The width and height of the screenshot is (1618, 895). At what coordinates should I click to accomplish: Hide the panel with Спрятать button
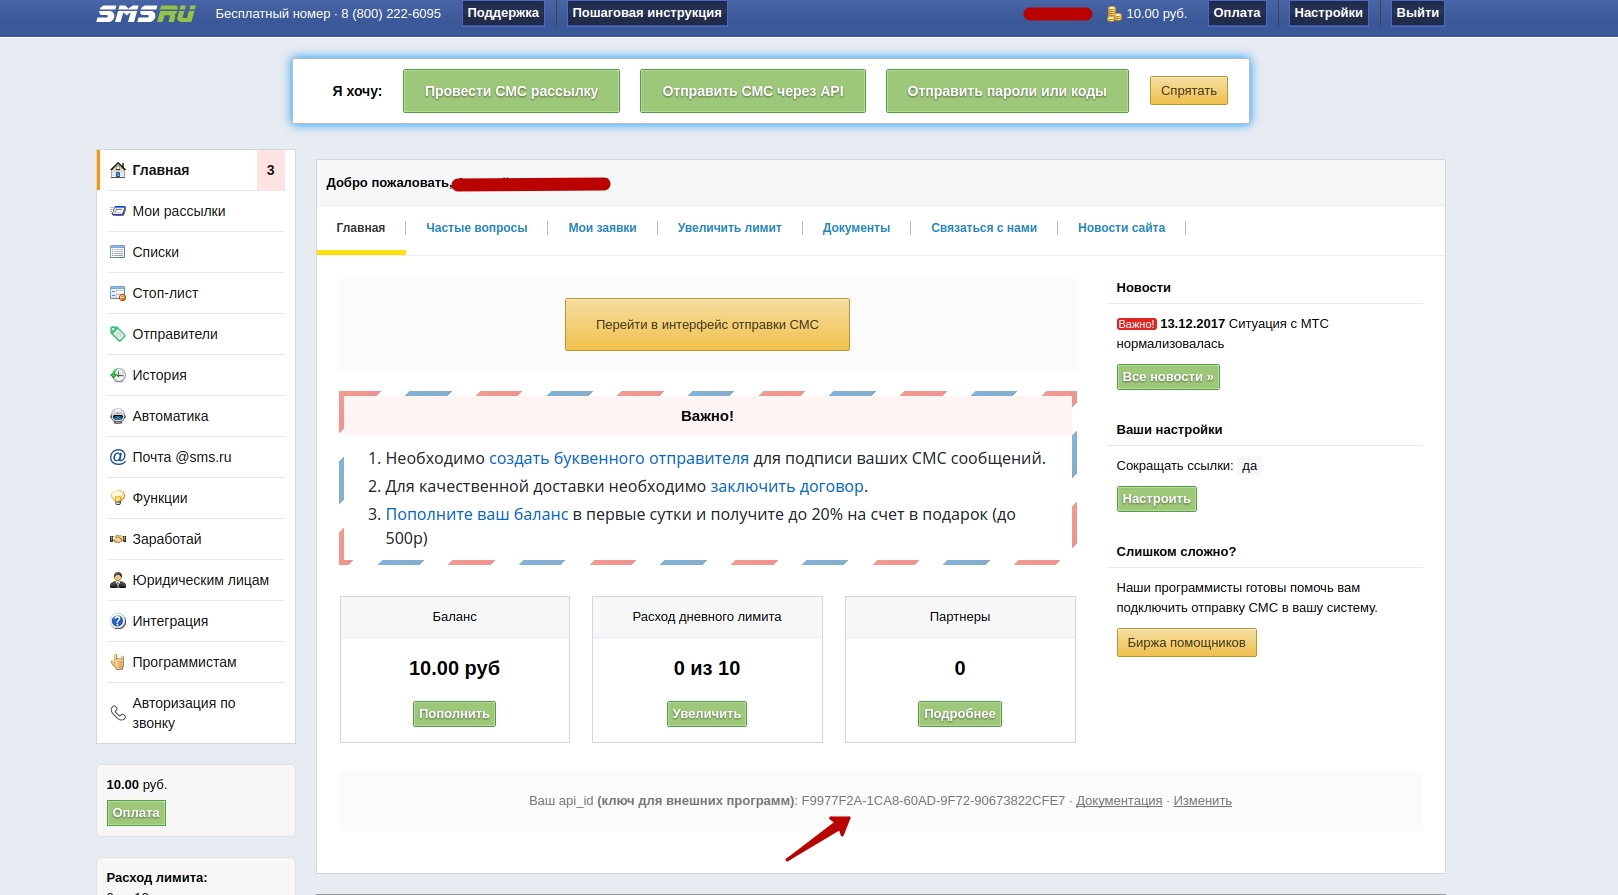pos(1189,91)
